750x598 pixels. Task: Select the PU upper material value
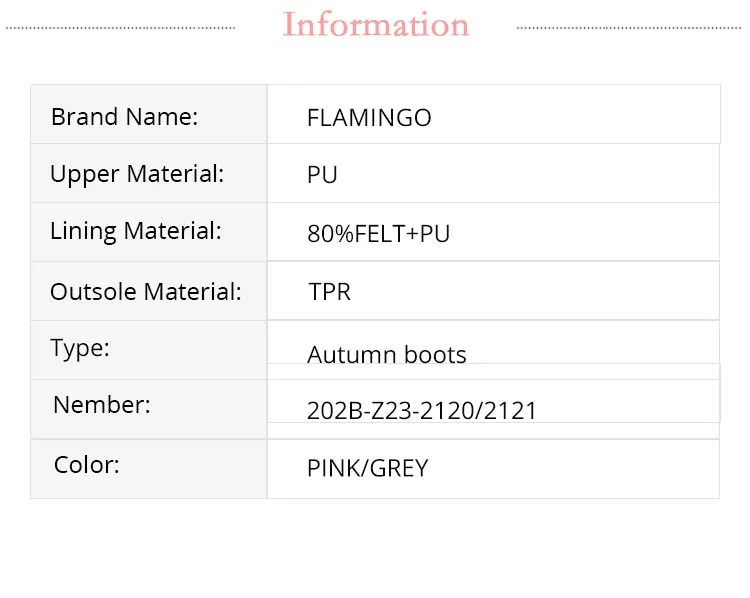[x=322, y=175]
